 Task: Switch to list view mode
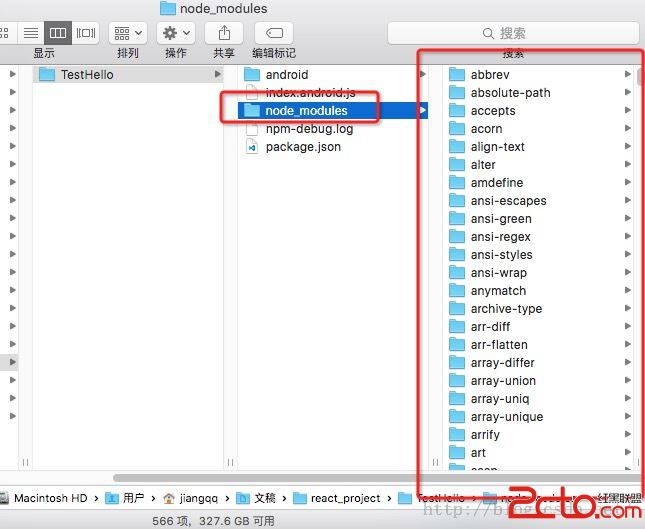click(30, 33)
